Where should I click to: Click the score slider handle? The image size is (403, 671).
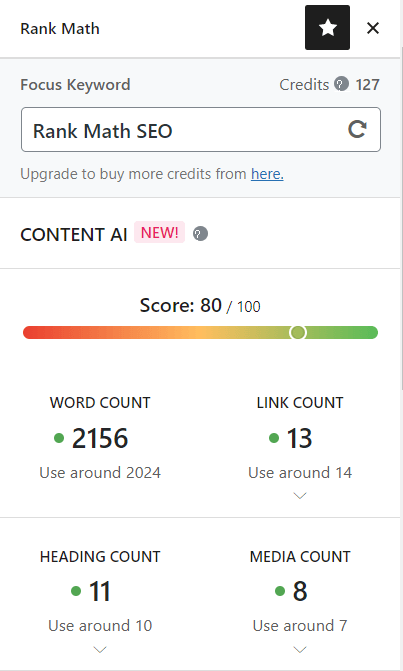pos(298,333)
